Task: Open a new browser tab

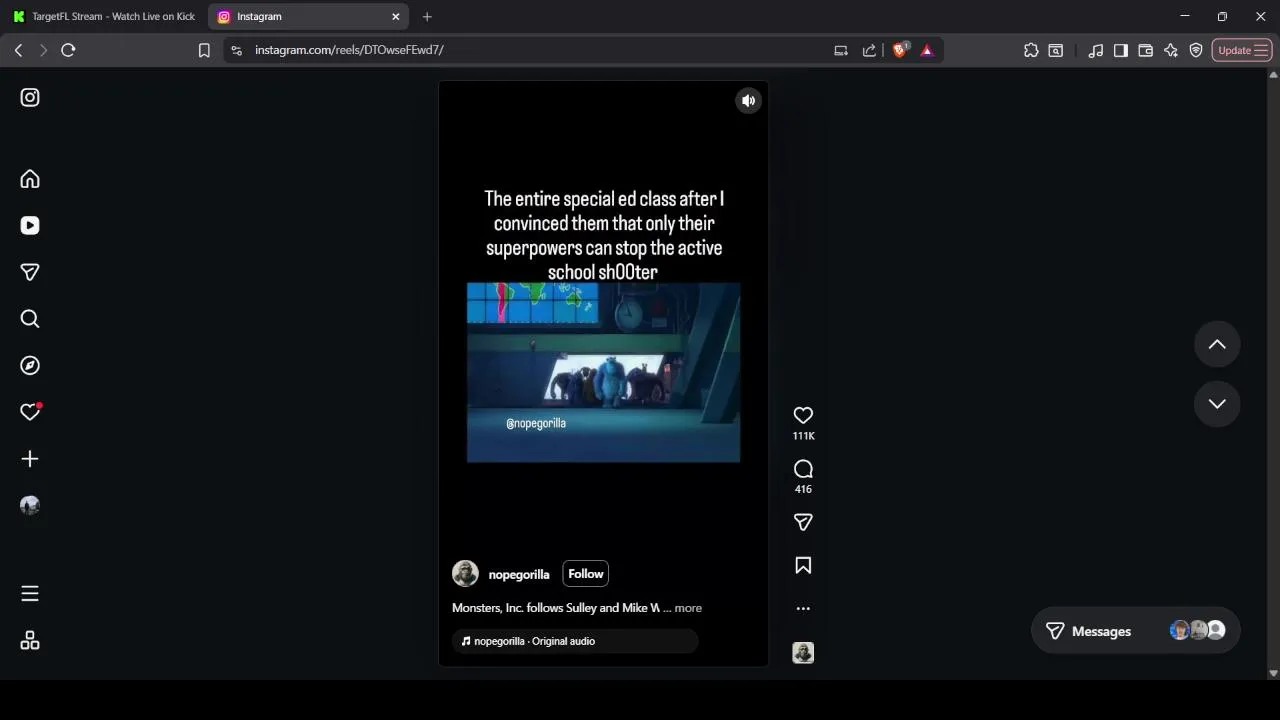Action: pyautogui.click(x=427, y=17)
